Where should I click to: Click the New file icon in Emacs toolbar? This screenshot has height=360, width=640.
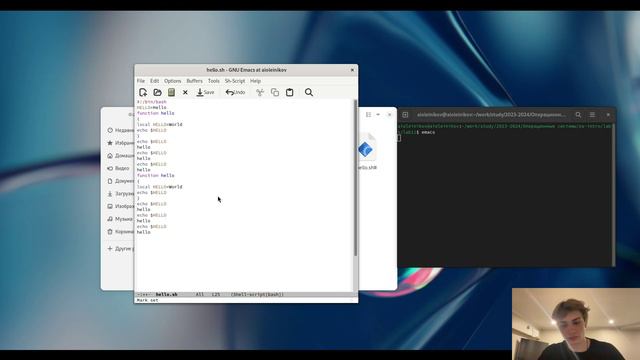click(x=143, y=92)
